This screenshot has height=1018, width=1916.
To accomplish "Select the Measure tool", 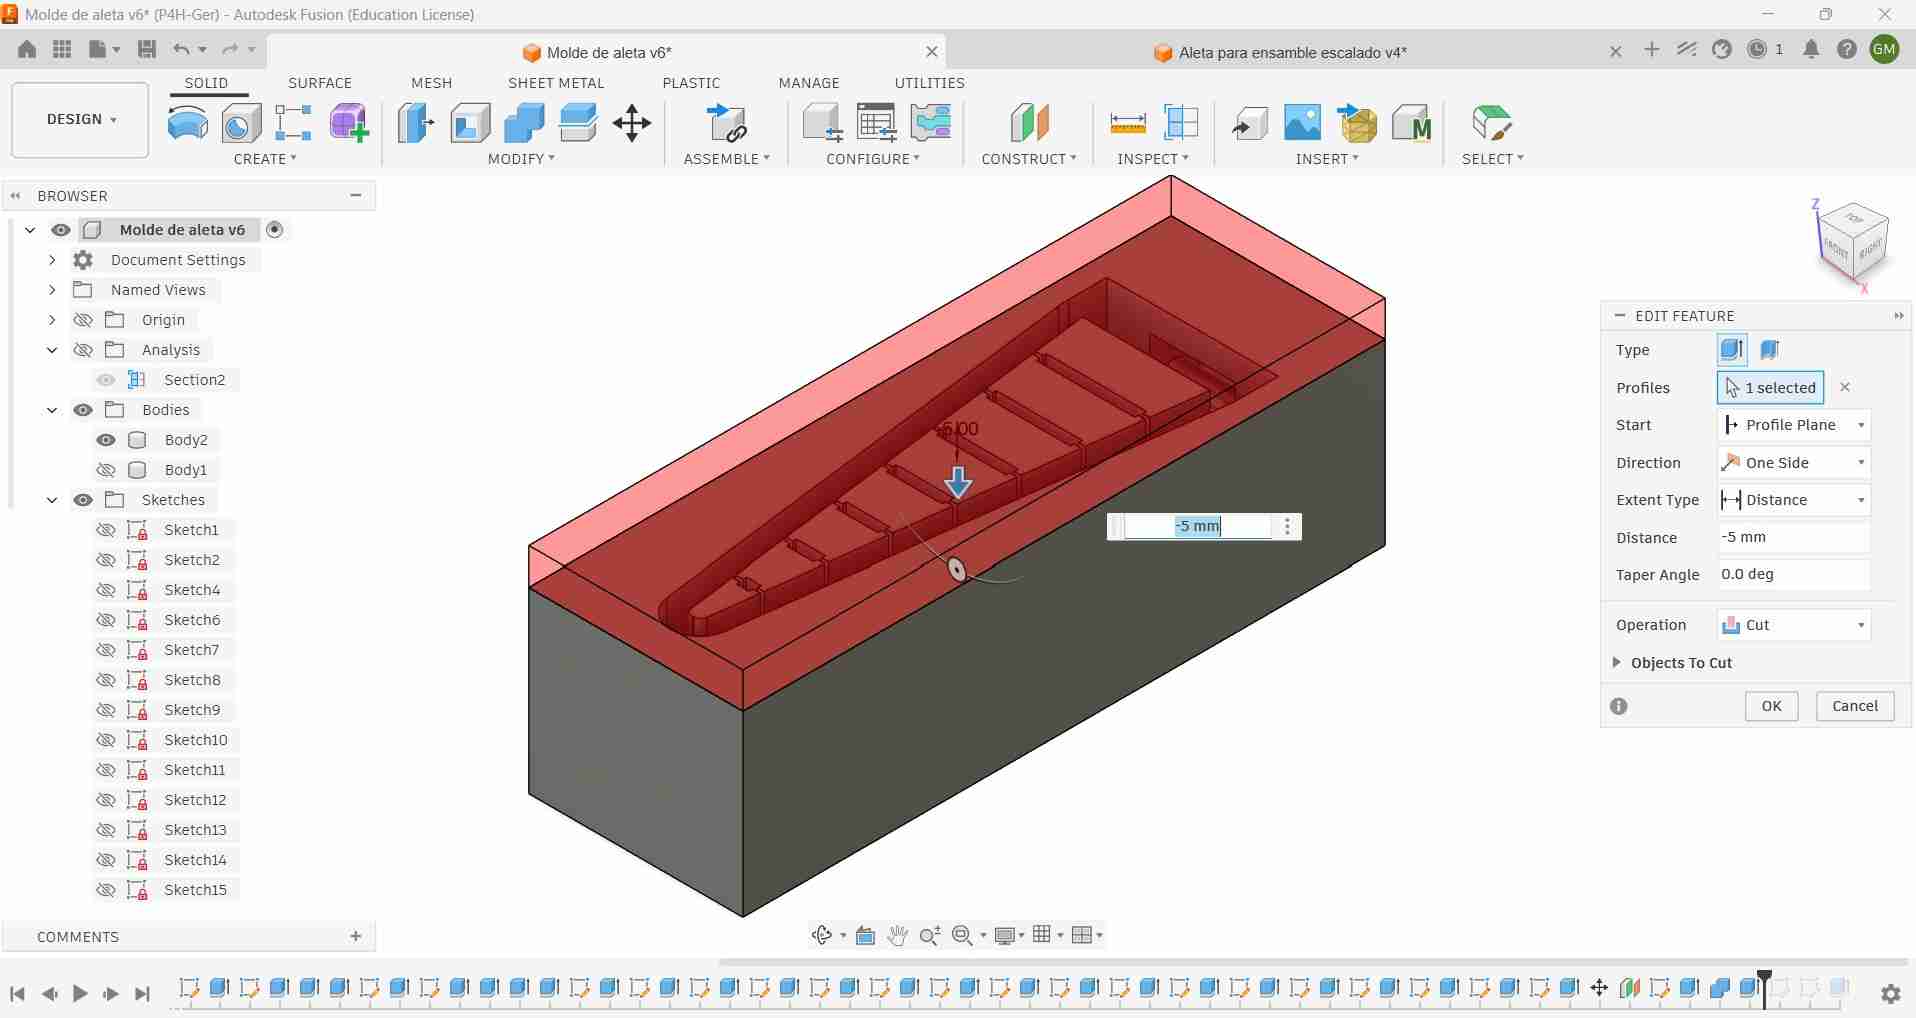I will coord(1128,123).
